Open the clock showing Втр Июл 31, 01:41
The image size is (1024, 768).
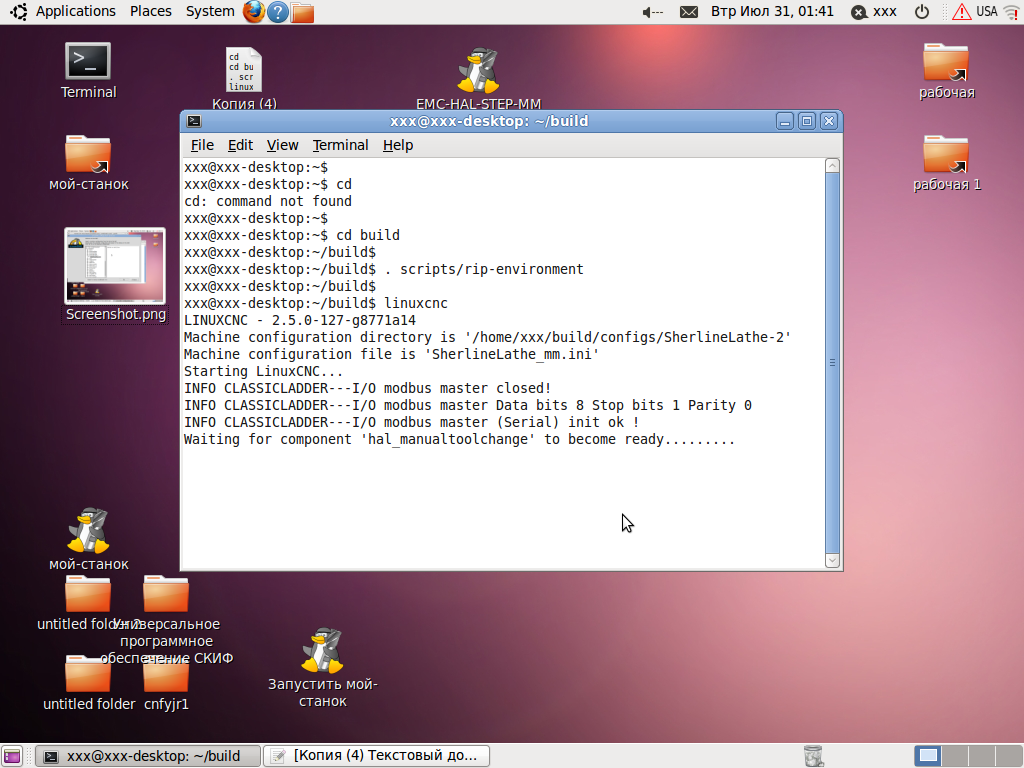pos(772,12)
